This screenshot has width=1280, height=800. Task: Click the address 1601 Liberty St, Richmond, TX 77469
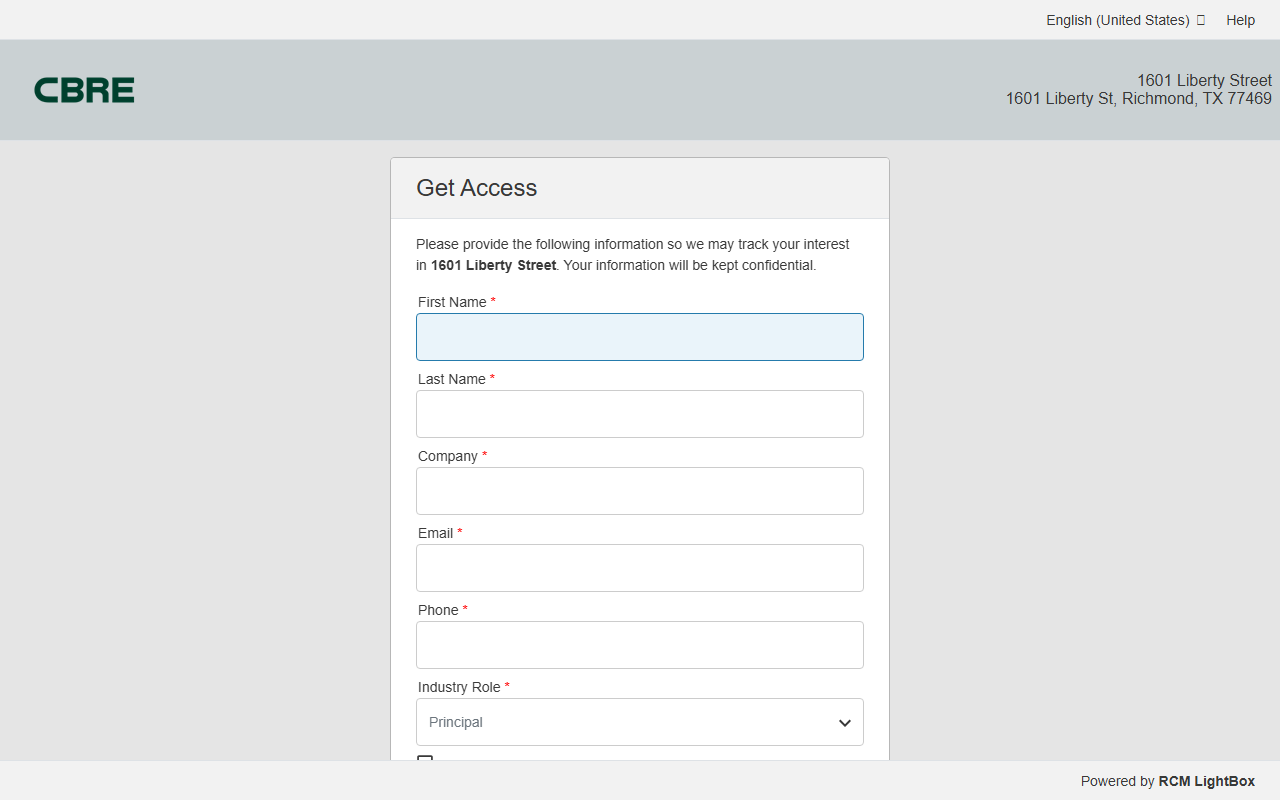click(1139, 98)
